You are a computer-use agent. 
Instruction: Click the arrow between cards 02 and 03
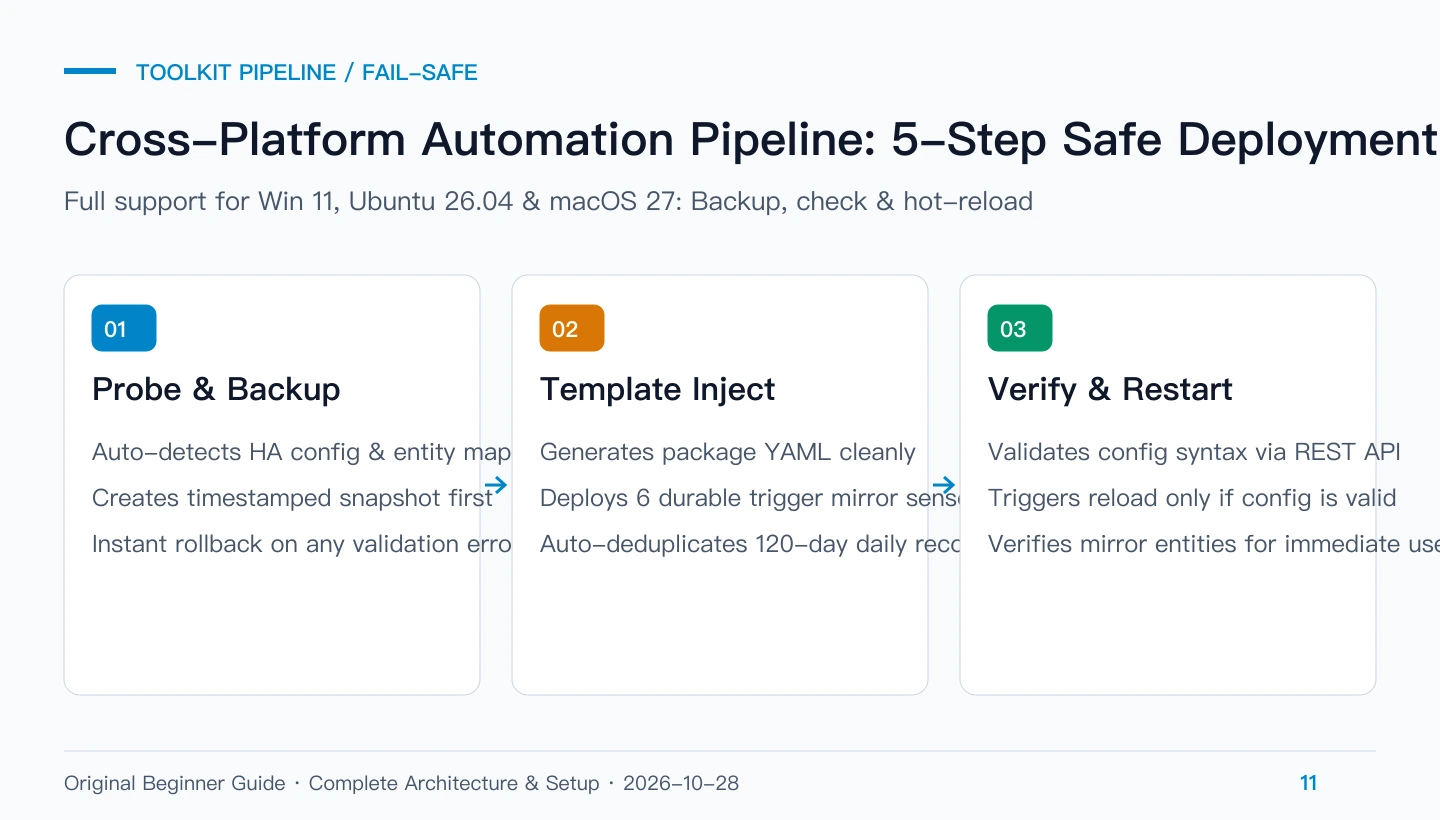tap(944, 486)
